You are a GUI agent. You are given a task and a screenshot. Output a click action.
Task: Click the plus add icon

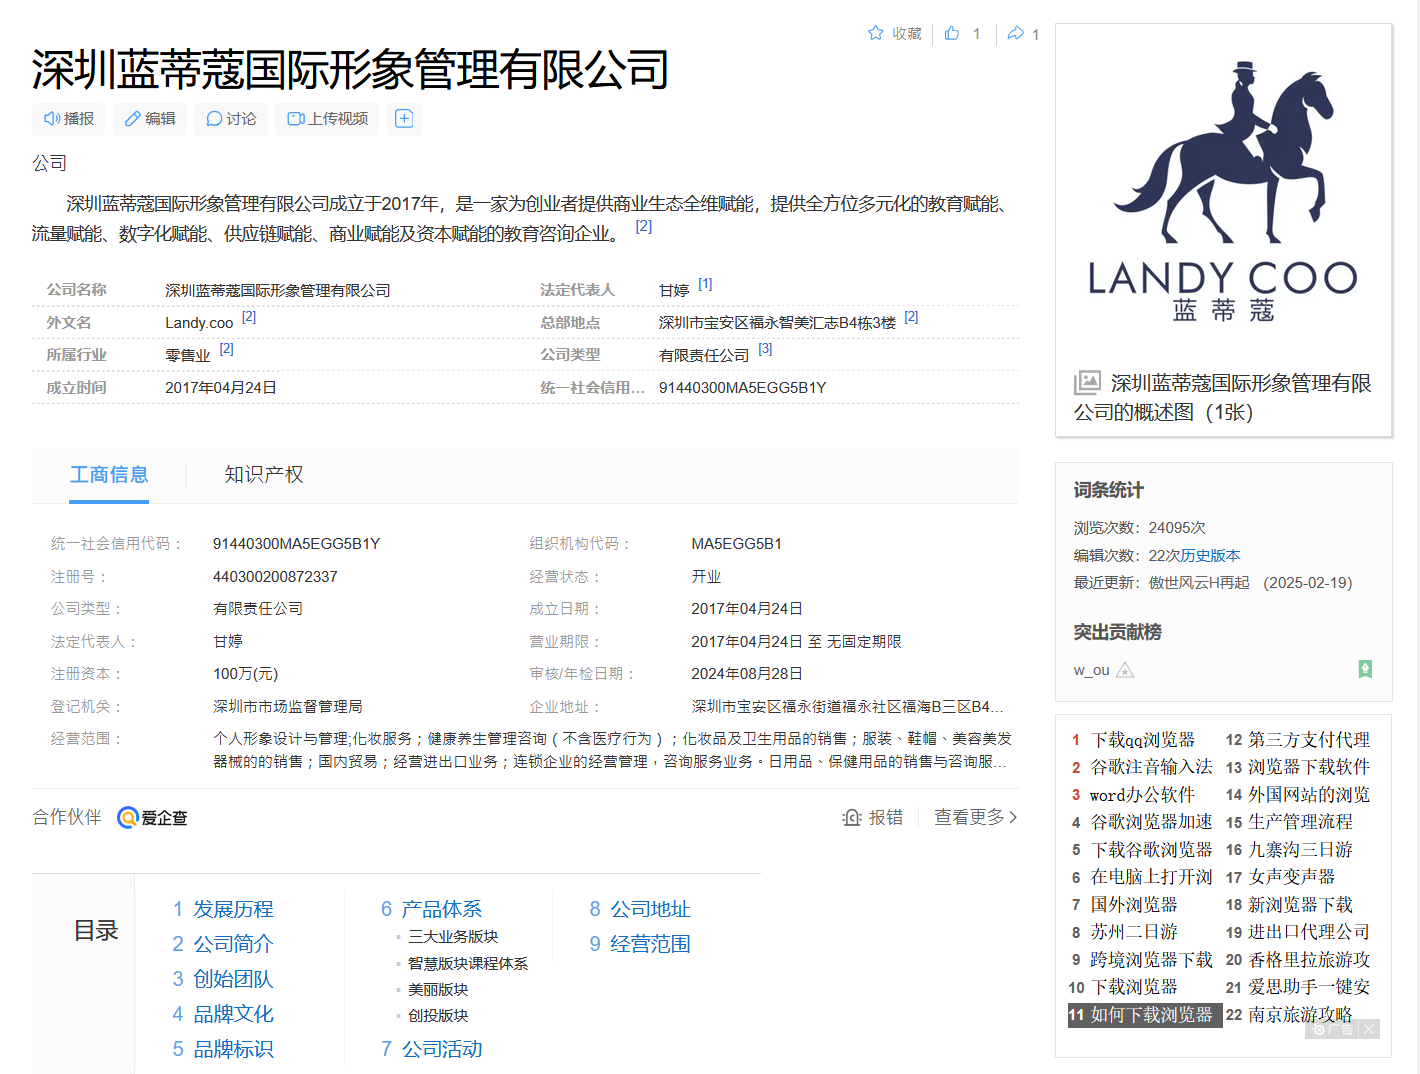point(404,119)
